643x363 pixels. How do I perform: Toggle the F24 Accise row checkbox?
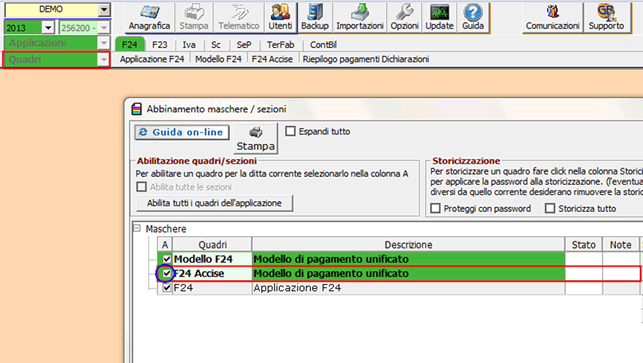[166, 274]
